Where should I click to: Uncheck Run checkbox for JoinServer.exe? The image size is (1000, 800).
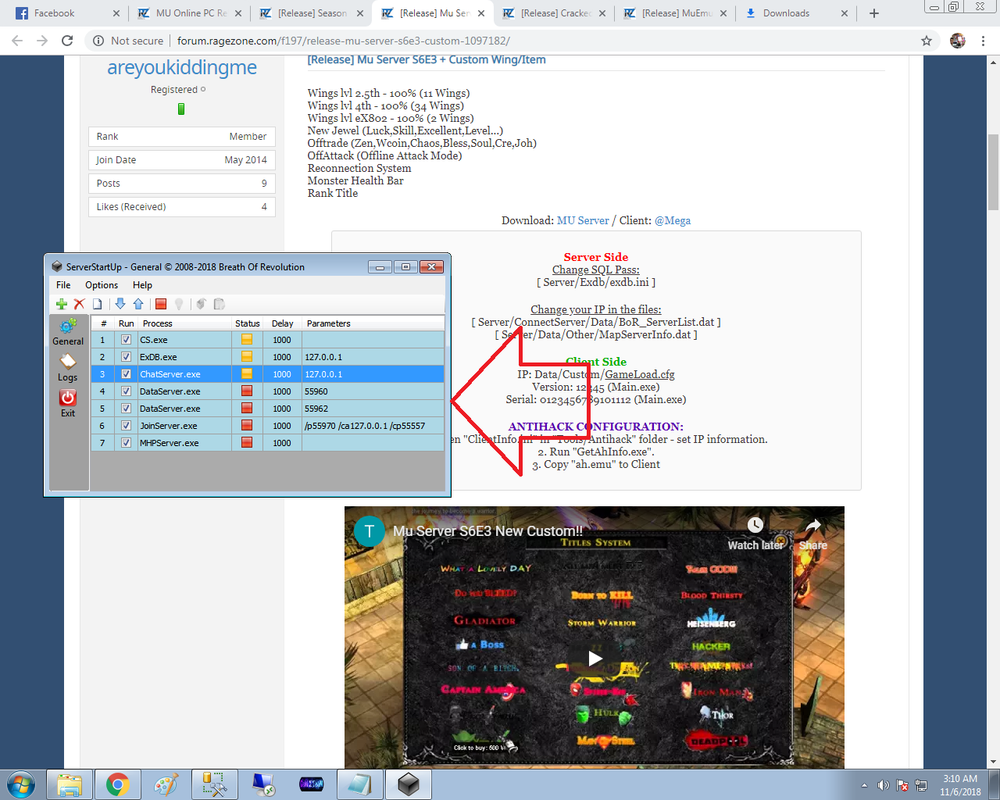(x=126, y=426)
